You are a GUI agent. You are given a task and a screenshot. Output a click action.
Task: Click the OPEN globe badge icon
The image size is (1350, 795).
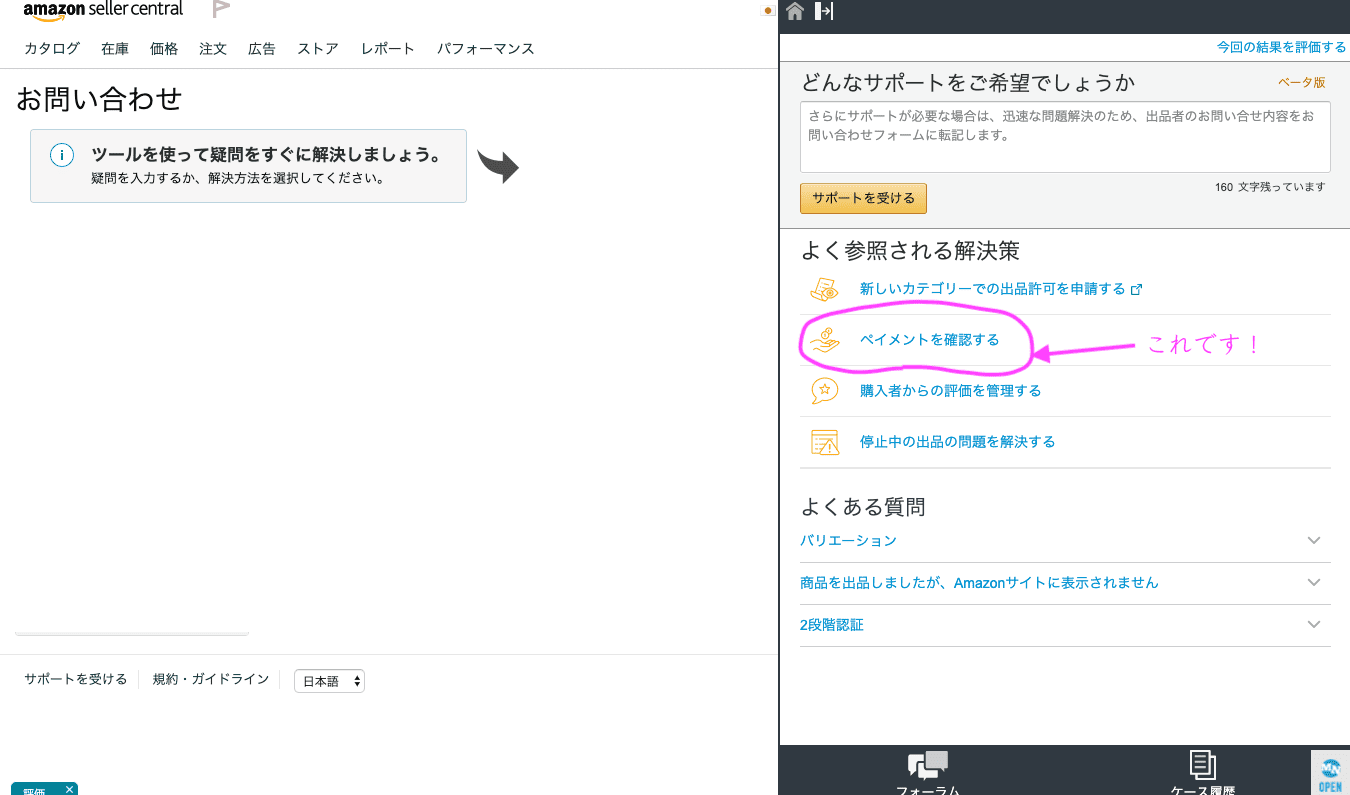click(x=1330, y=773)
